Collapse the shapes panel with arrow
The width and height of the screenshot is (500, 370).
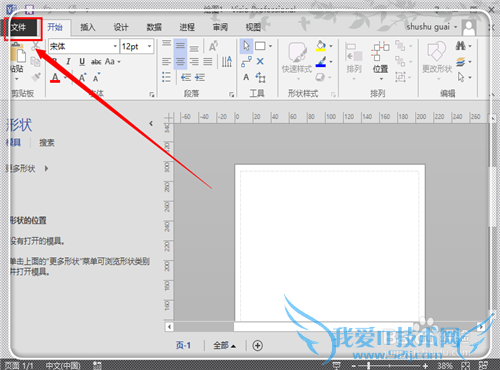point(151,123)
